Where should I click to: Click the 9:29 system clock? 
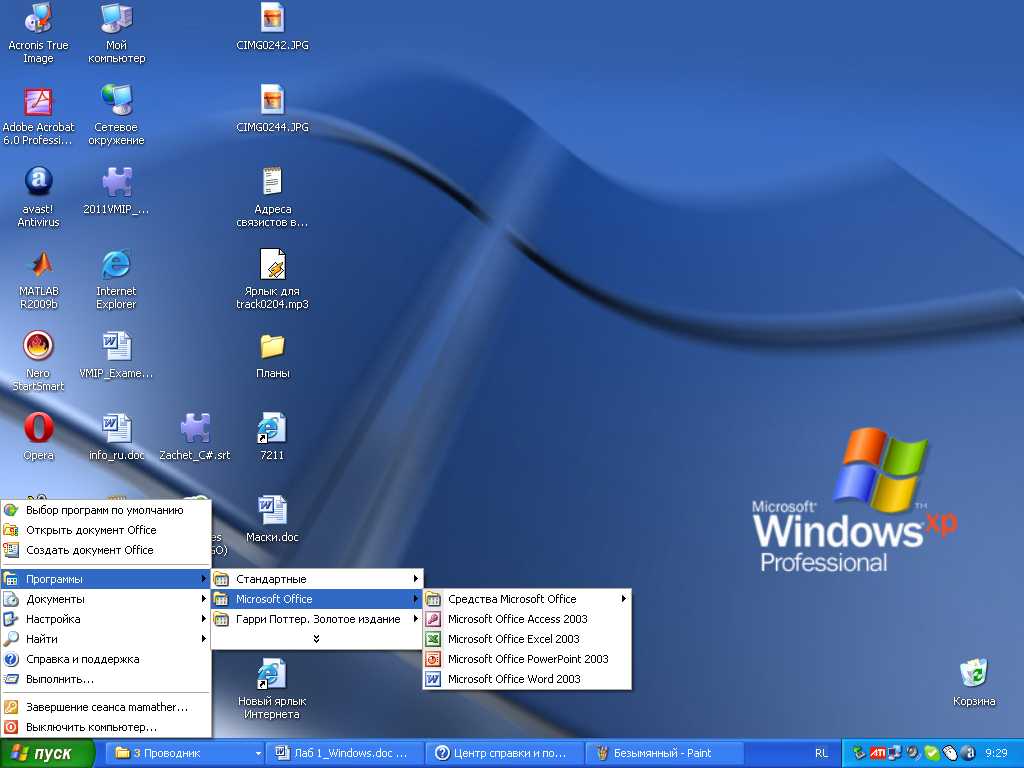[997, 753]
